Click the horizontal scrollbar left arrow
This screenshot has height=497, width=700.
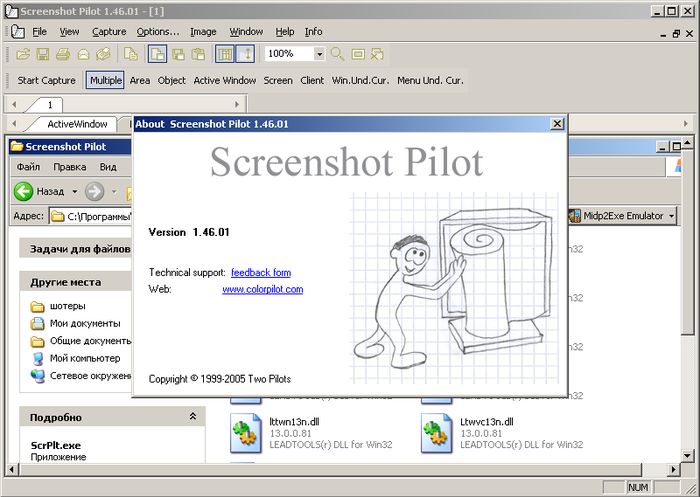pyautogui.click(x=12, y=469)
